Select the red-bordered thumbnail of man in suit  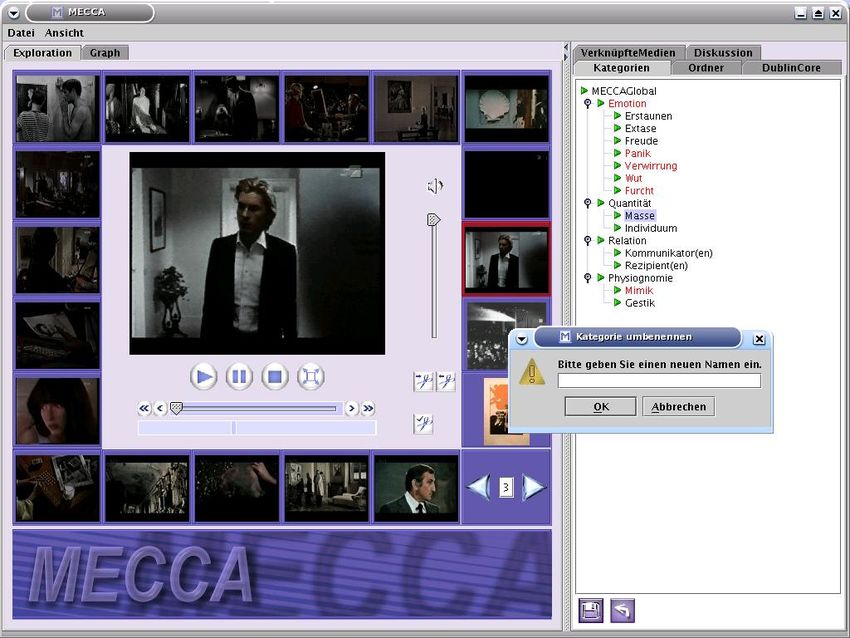point(506,259)
